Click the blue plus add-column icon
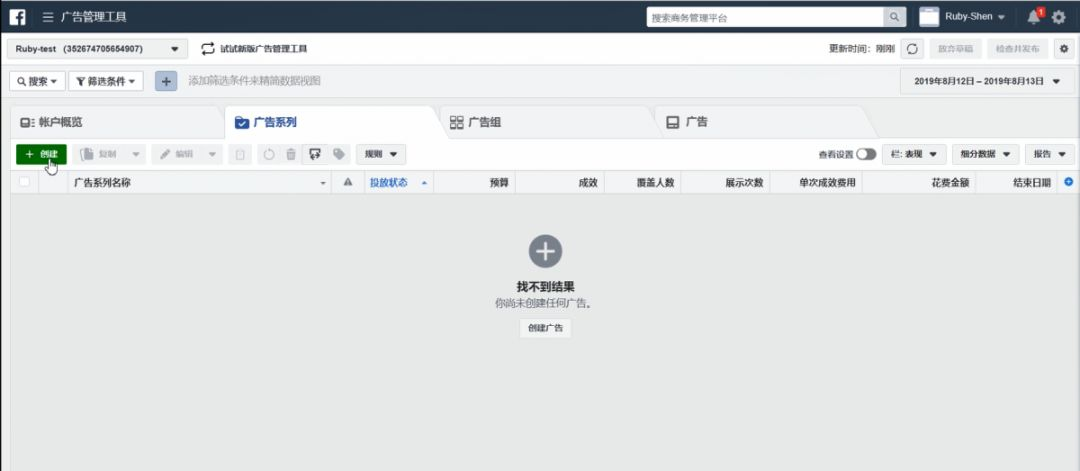 (1068, 182)
